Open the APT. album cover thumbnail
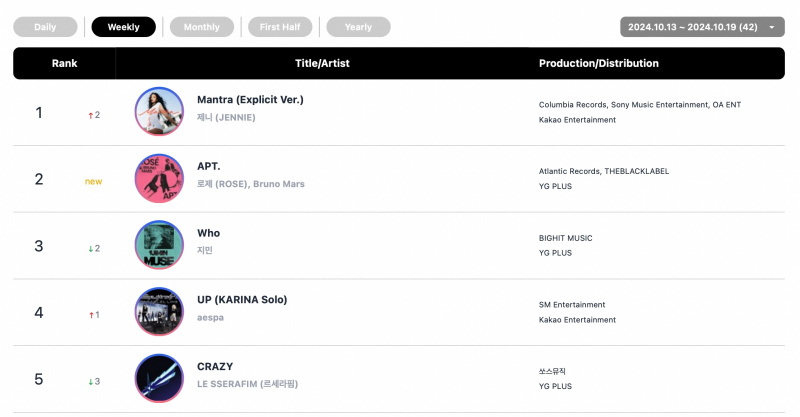 point(159,178)
